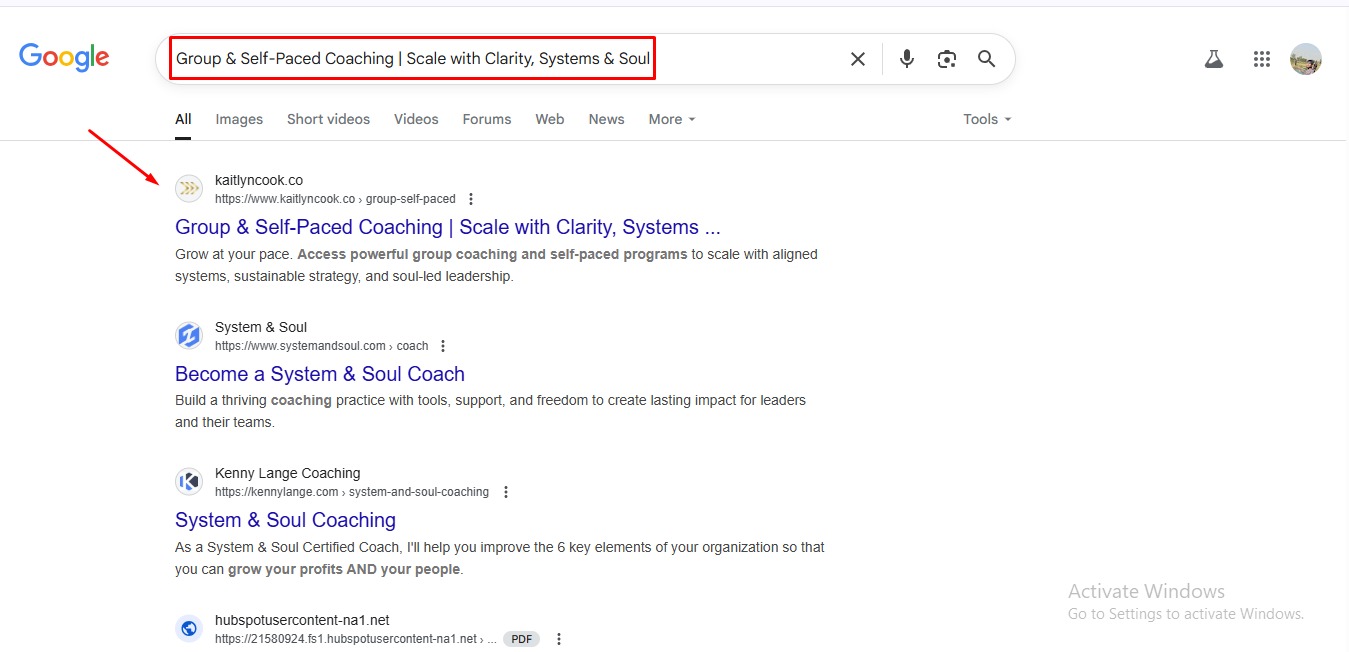Open options menu for System & Soul result

click(443, 346)
